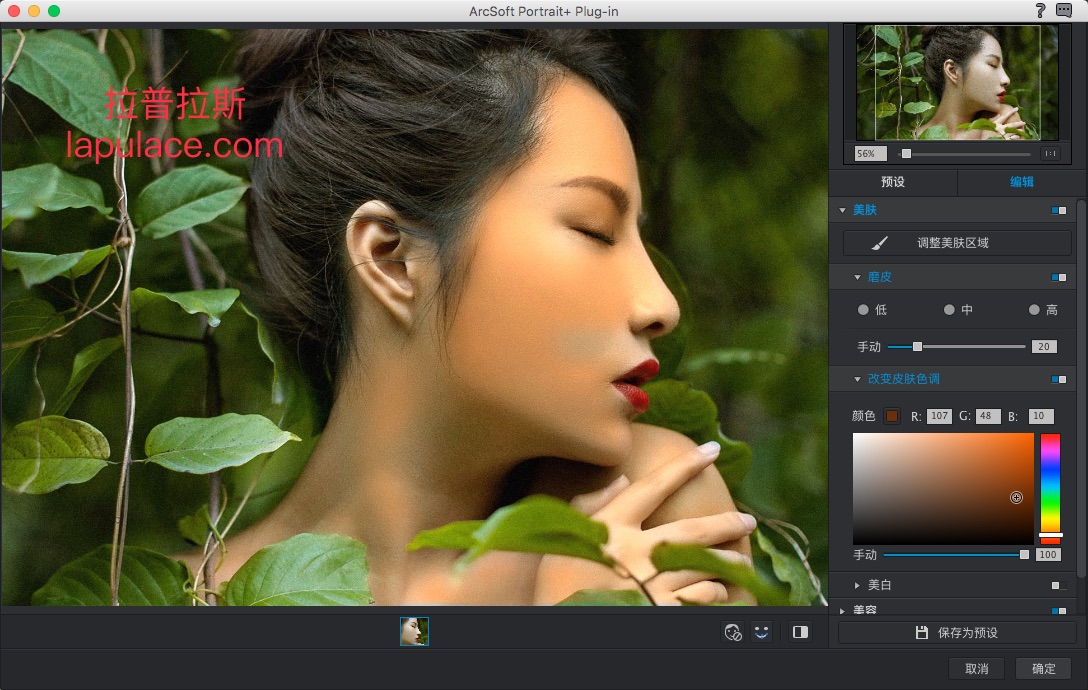Click the face with slash icon
This screenshot has height=690, width=1088.
733,632
